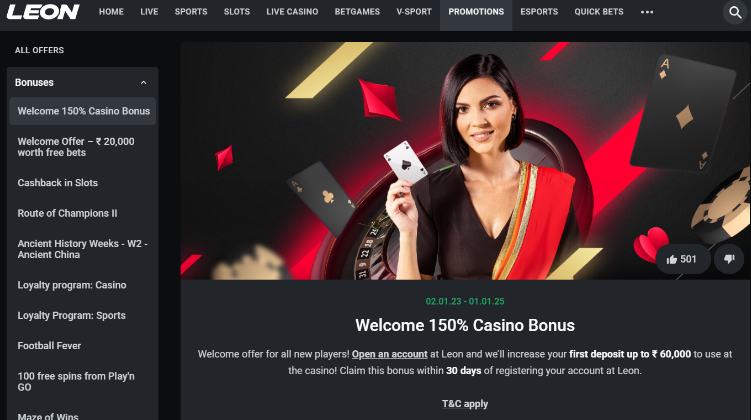Go to the Live Casino menu
This screenshot has height=420, width=751.
[292, 12]
